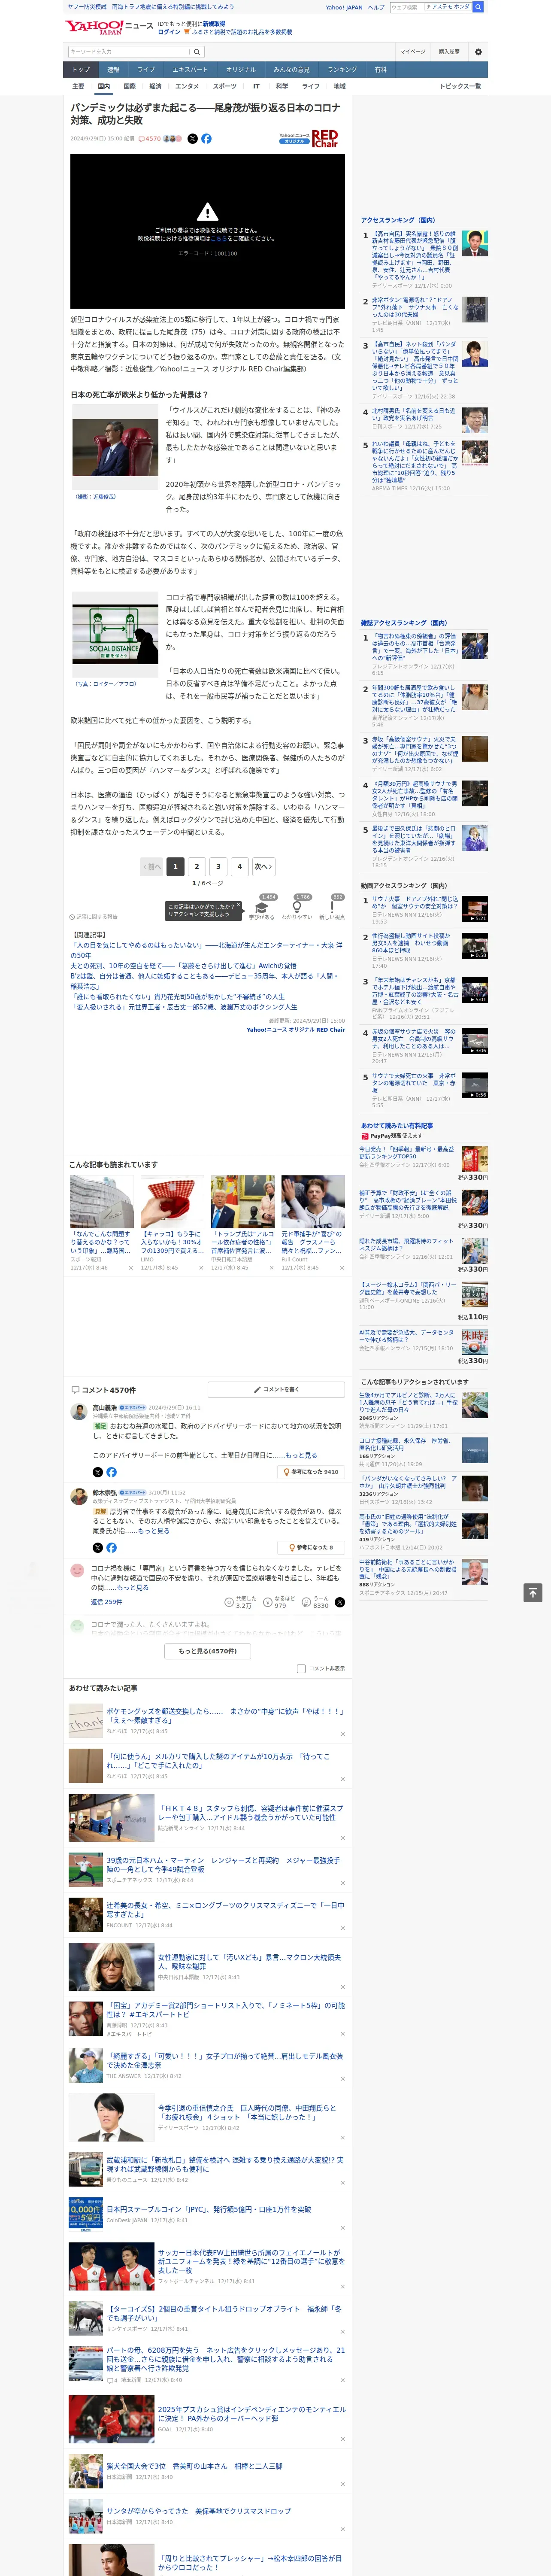Screen dimensions: 551x2576
Task: Click the keyword search magnifier icon
Action: tap(197, 51)
